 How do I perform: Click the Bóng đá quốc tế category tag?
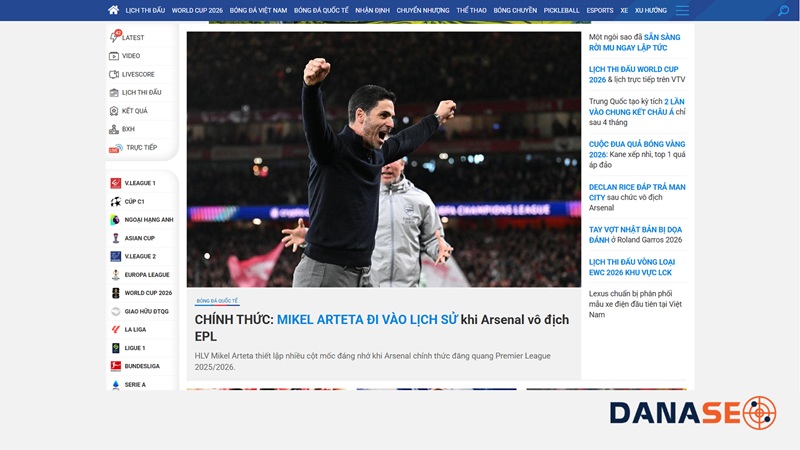tap(217, 301)
